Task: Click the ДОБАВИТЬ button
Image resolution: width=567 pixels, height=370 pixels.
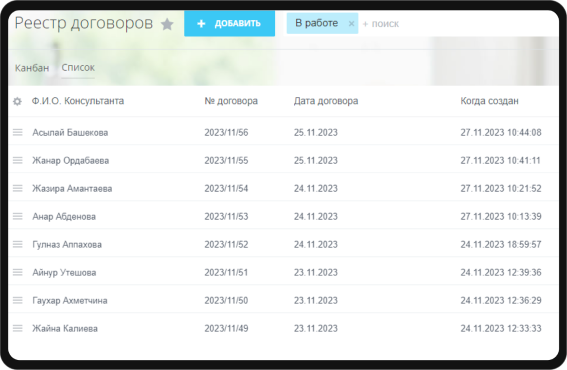Action: click(x=229, y=24)
